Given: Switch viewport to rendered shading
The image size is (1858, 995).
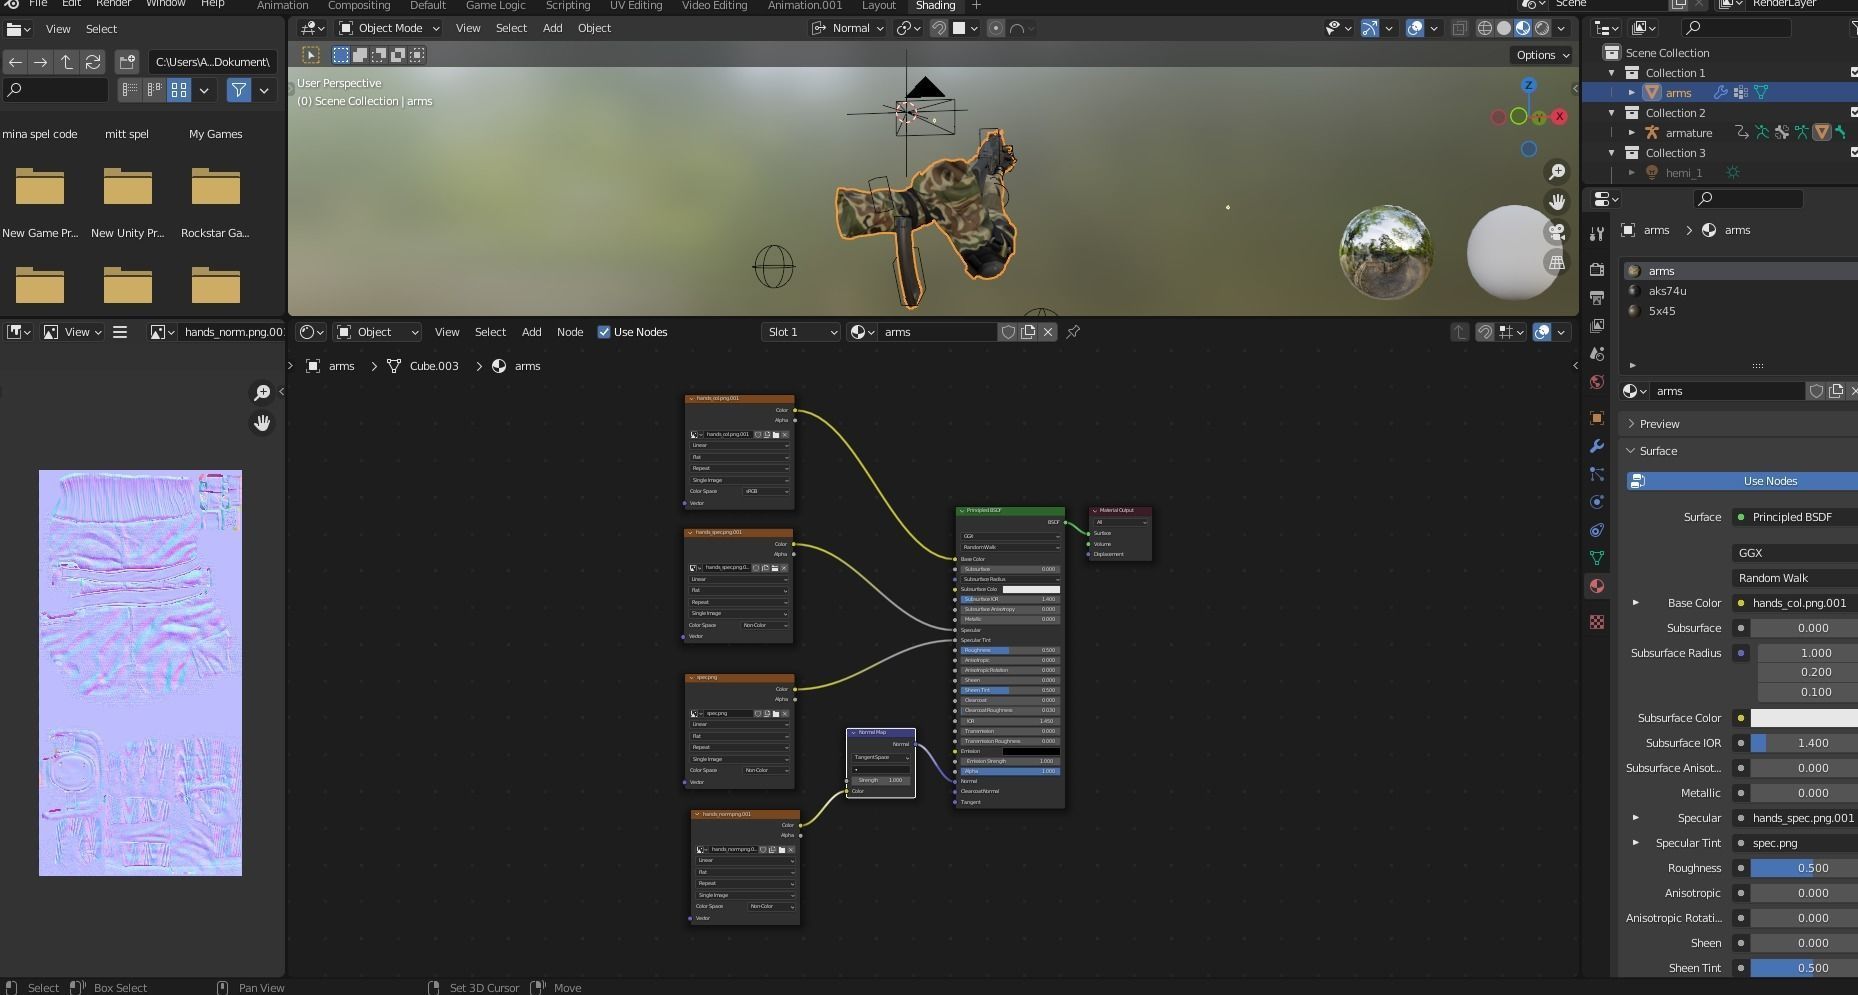Looking at the screenshot, I should pos(1542,28).
